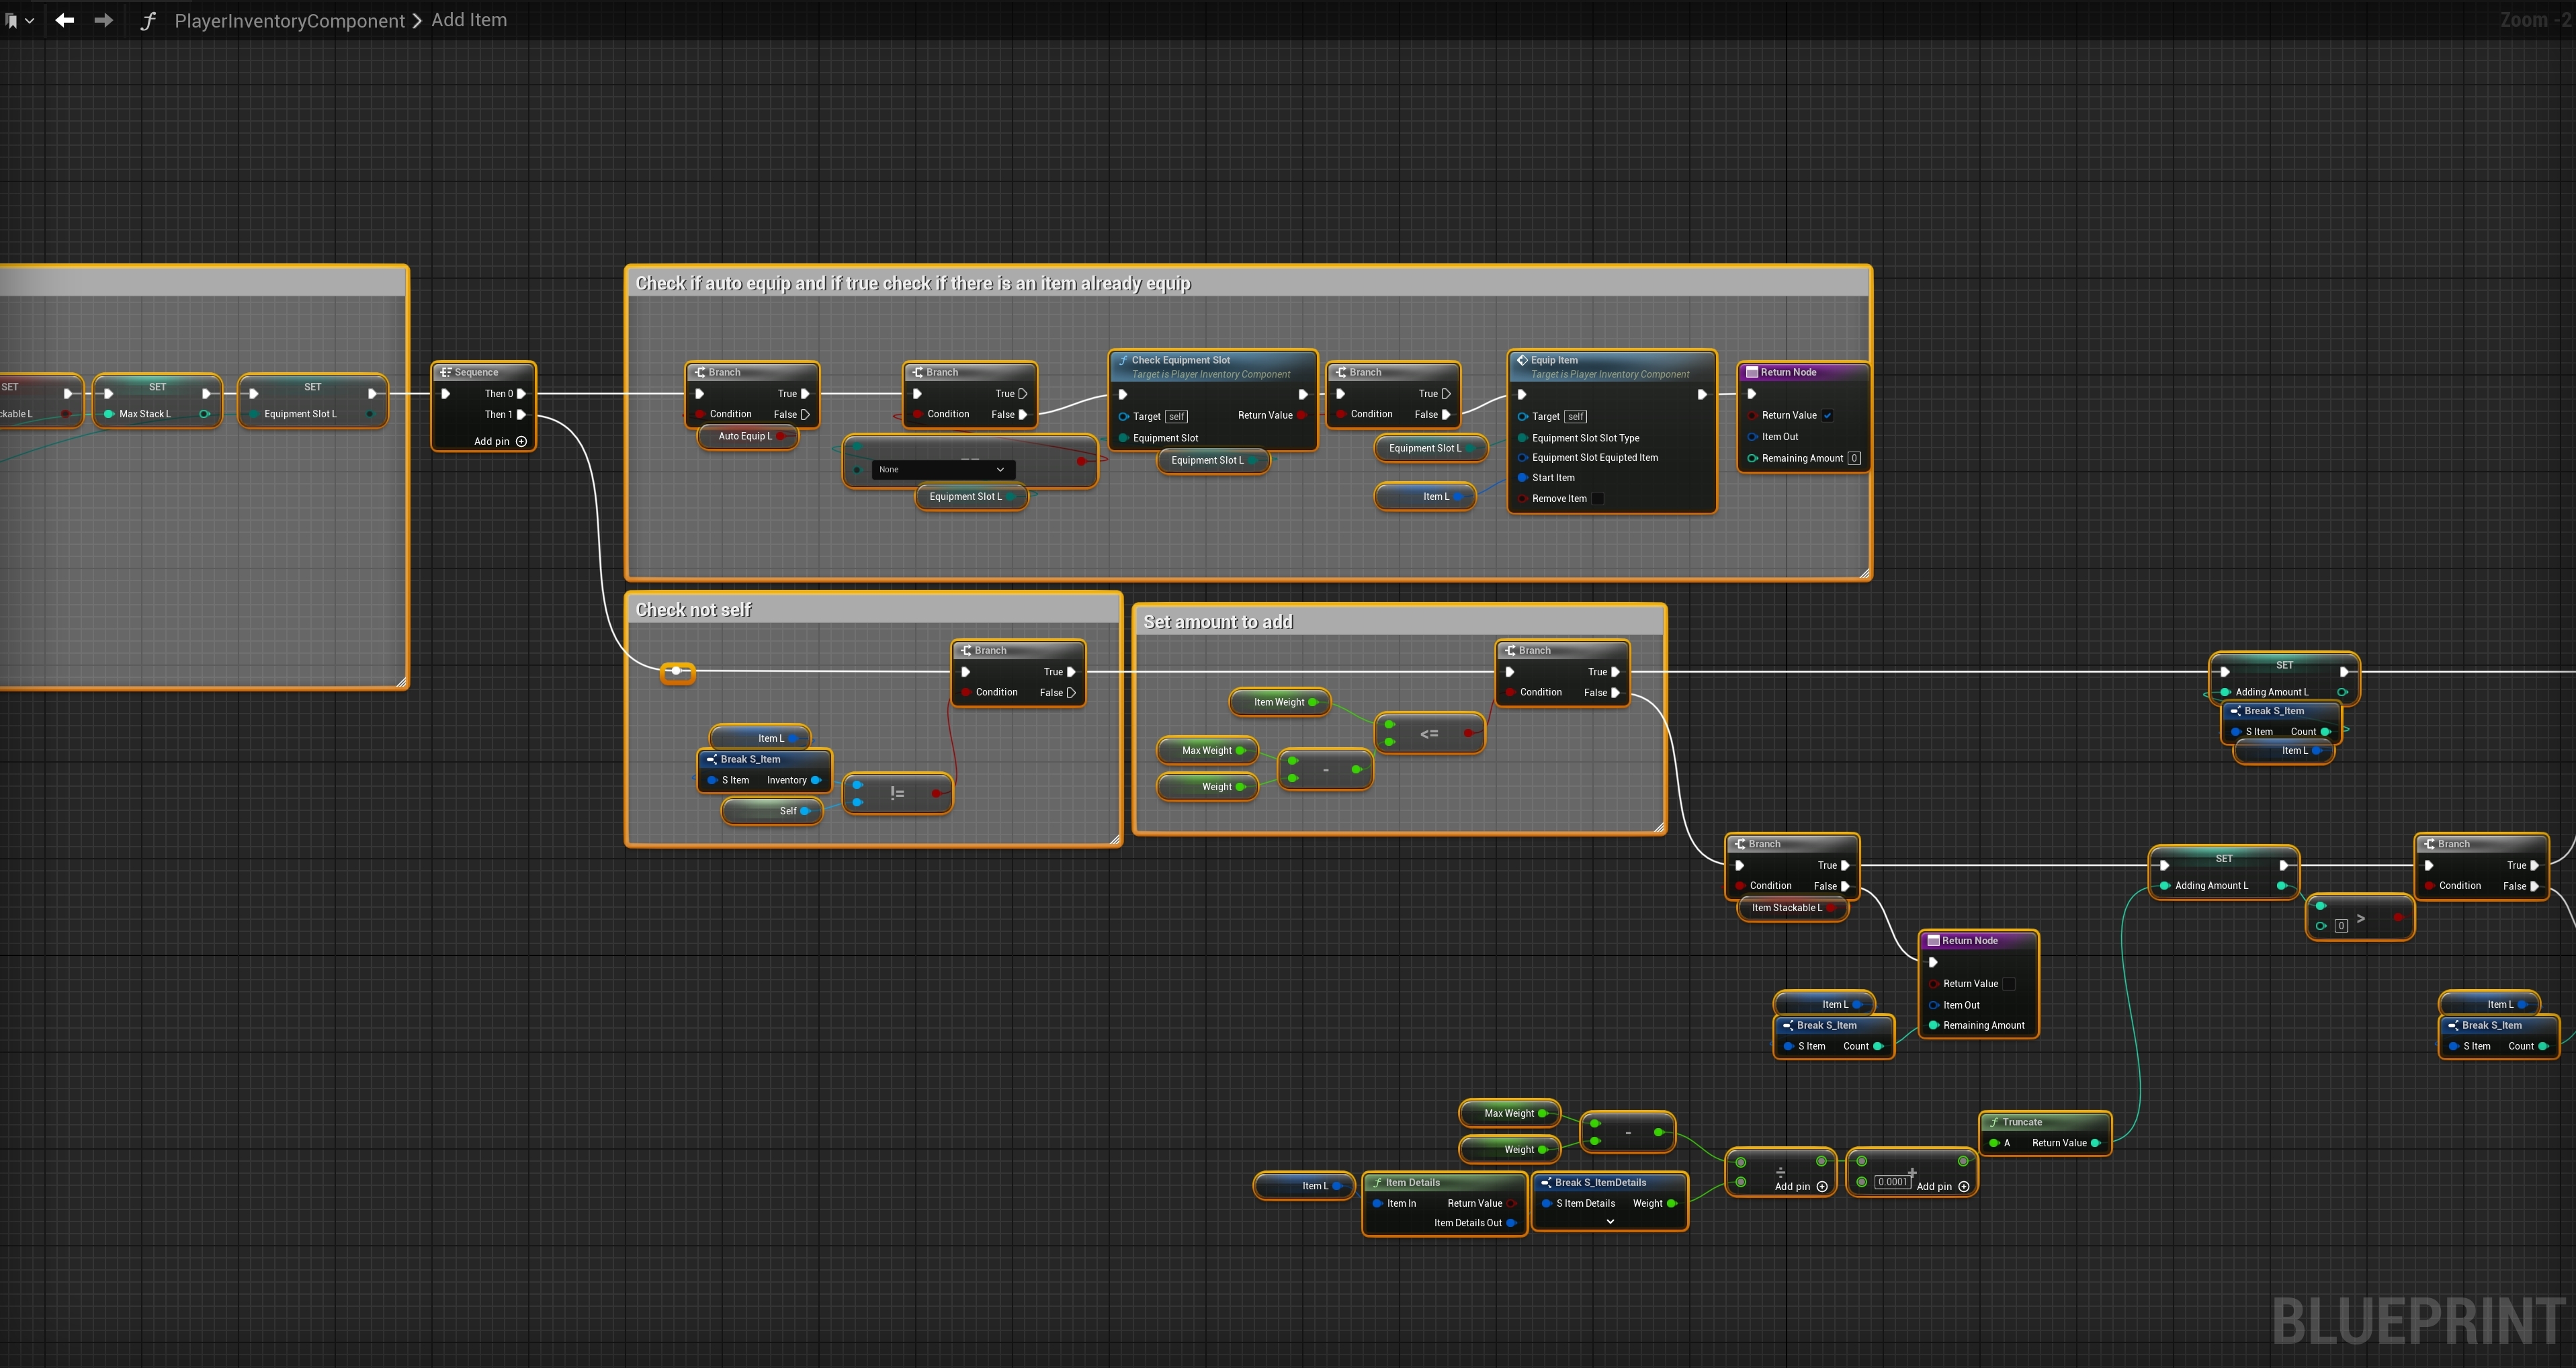Click Remaining Amount value field on top Return Node

pos(1853,458)
